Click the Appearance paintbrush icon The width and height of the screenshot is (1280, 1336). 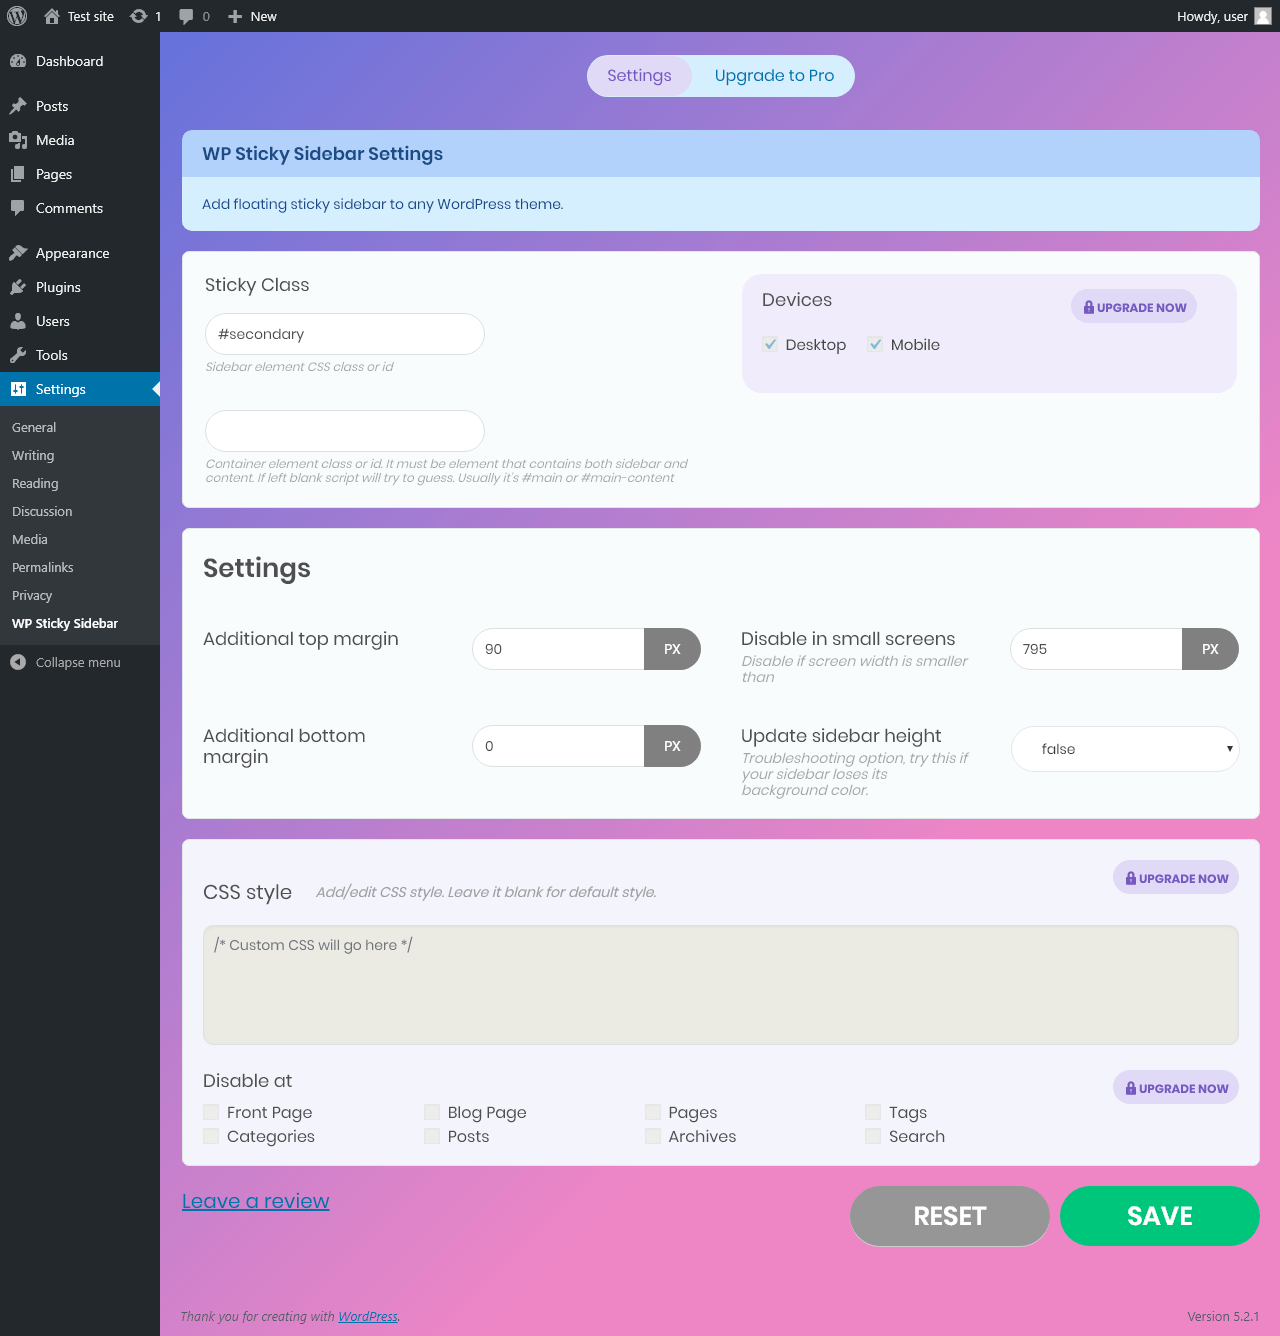point(18,253)
